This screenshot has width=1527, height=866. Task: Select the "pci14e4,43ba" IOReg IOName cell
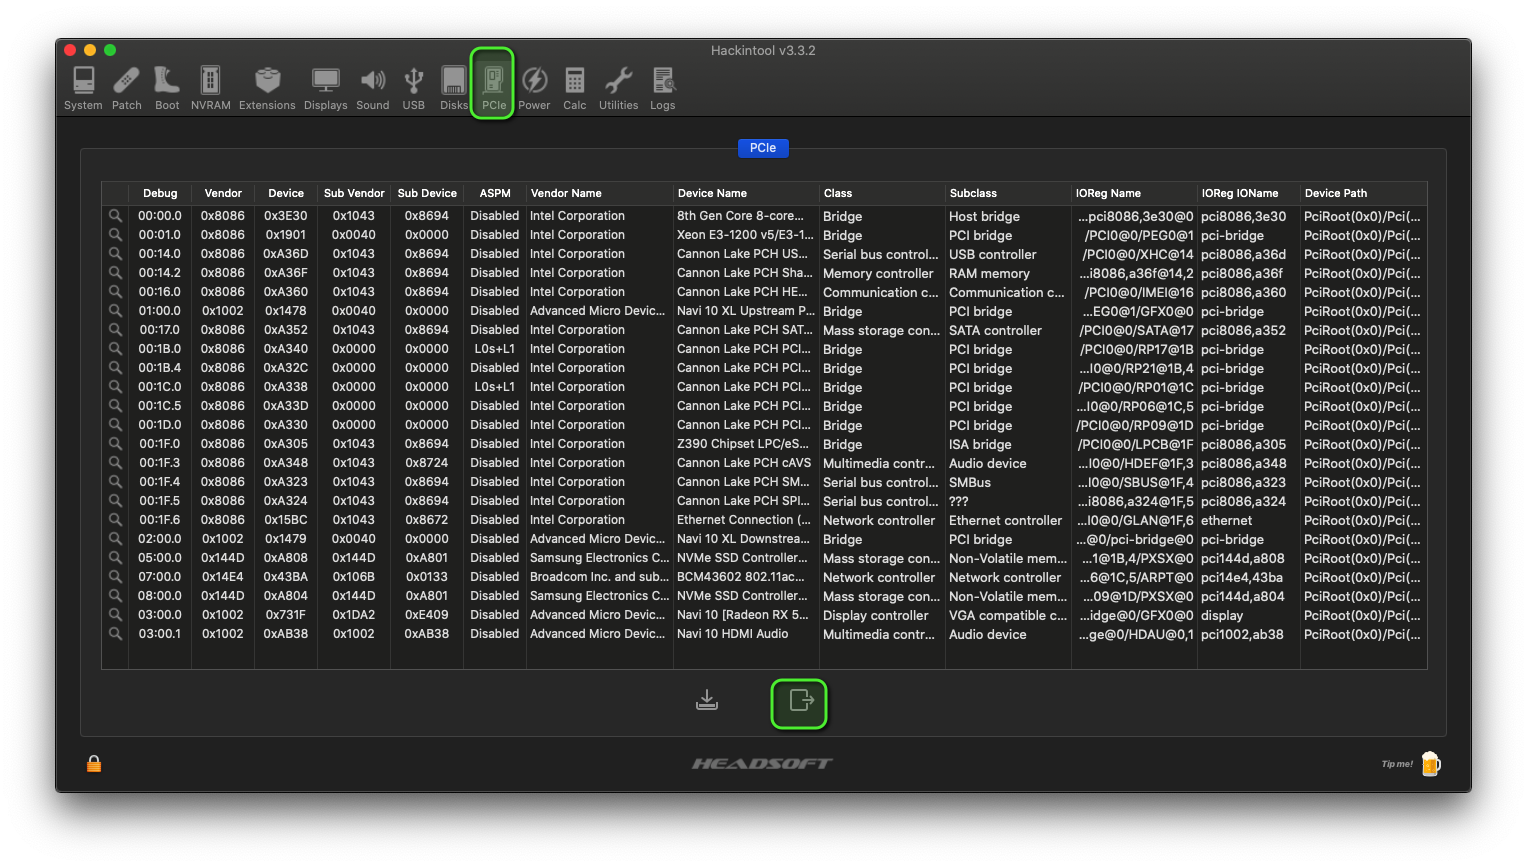[1242, 578]
